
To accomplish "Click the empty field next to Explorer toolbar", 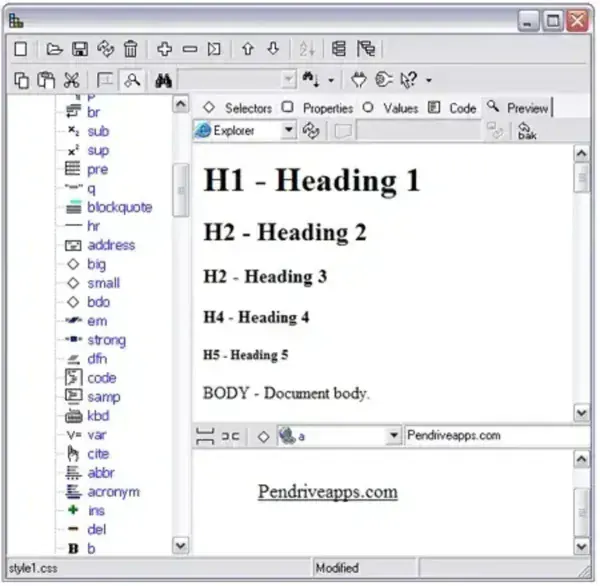I will [x=419, y=131].
